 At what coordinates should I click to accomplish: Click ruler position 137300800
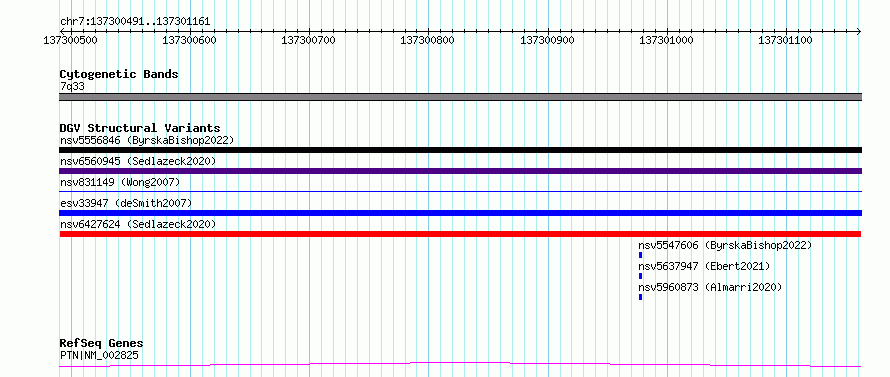(428, 40)
